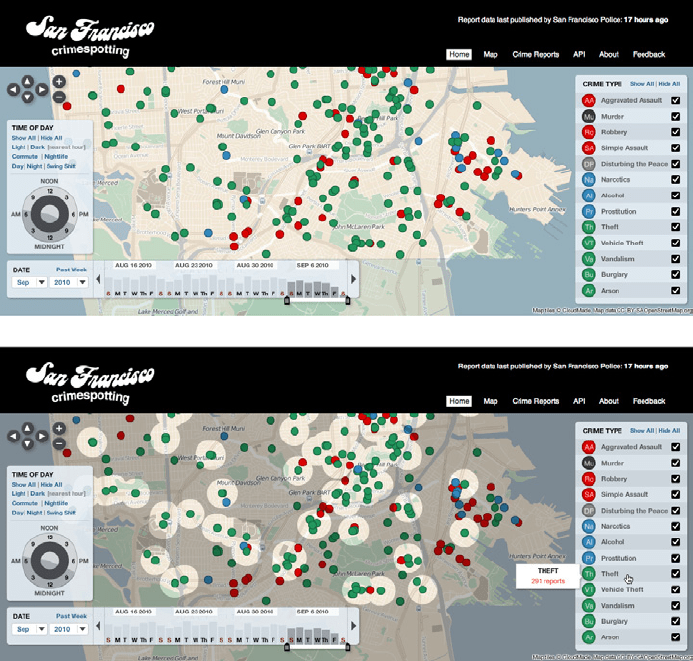Open the Sep month dropdown, top screenshot
Screen dimensions: 693x661
coord(29,282)
